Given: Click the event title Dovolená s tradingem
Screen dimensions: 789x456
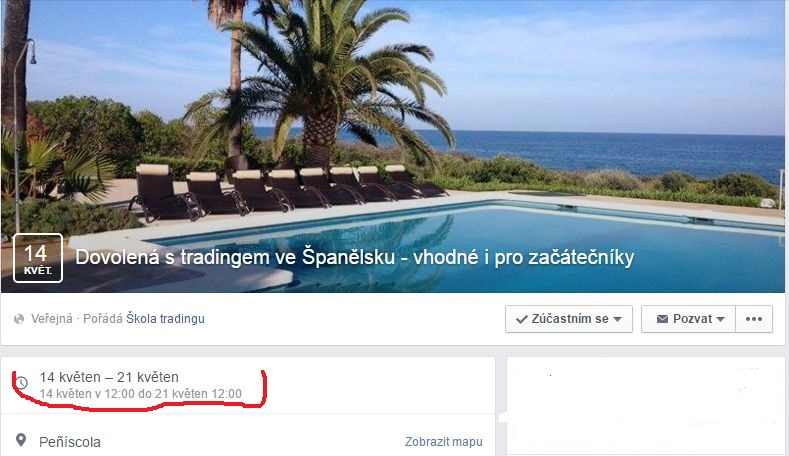Looking at the screenshot, I should click(354, 257).
